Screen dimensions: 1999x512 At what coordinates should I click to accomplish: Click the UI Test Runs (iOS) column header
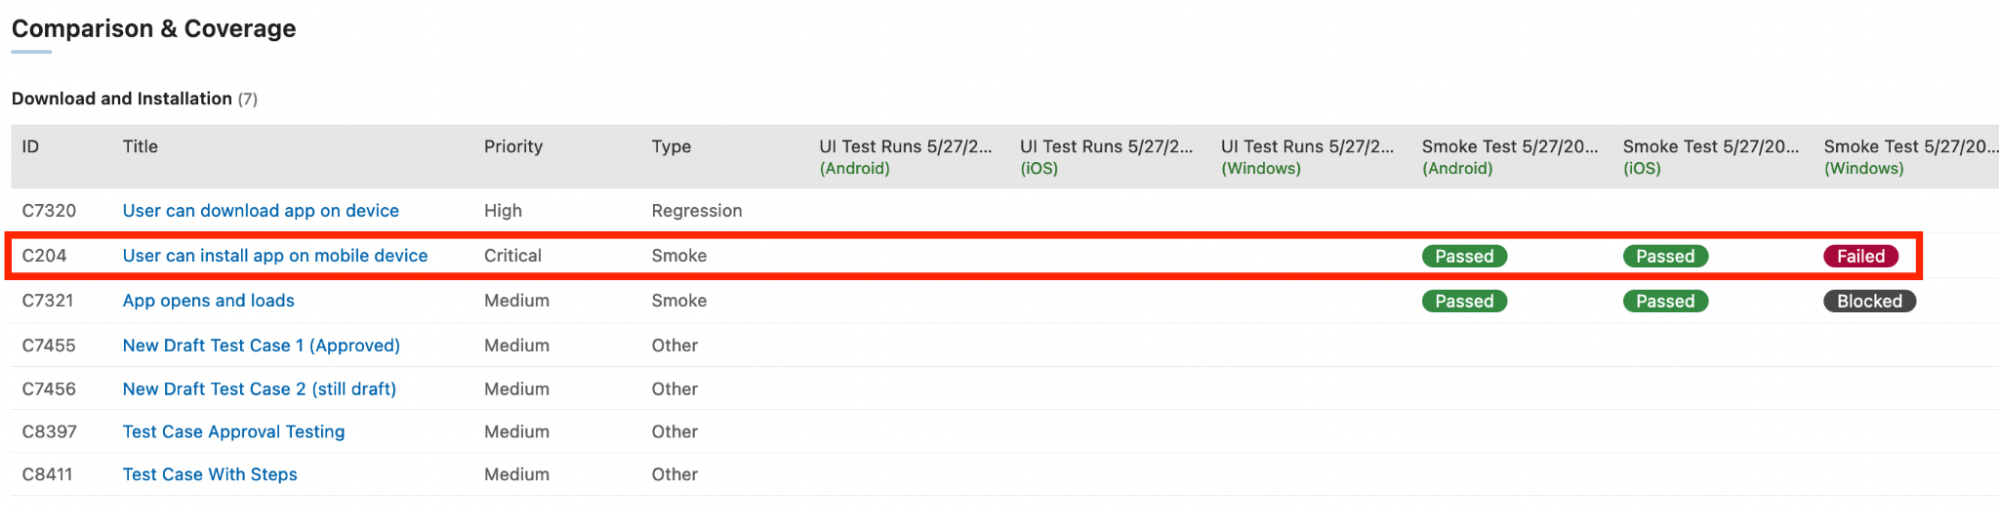coord(1106,157)
